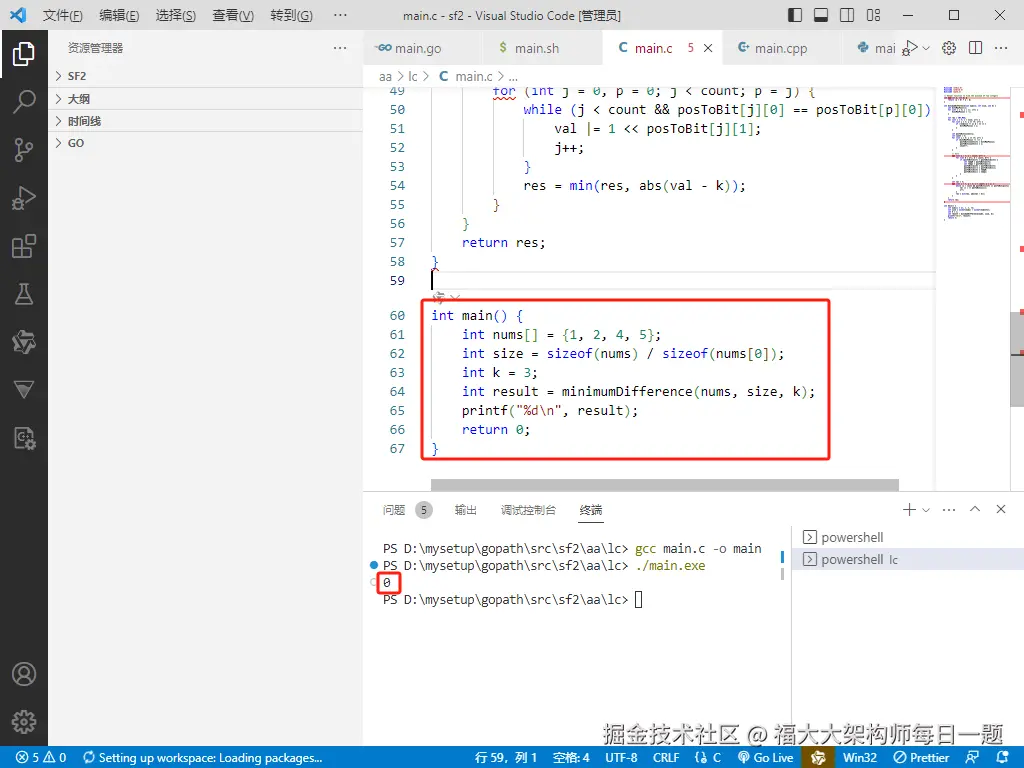Open terminal panel more actions
1024x768 pixels.
click(x=949, y=509)
